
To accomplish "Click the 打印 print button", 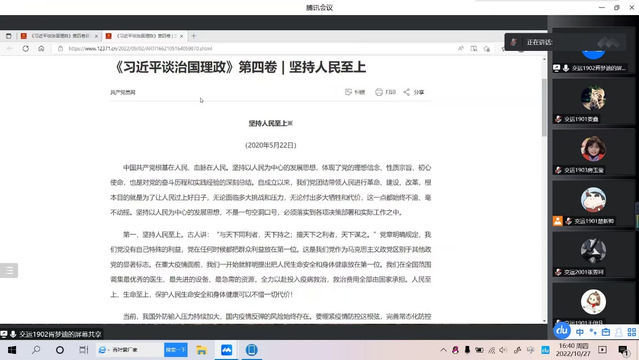I will (386, 92).
